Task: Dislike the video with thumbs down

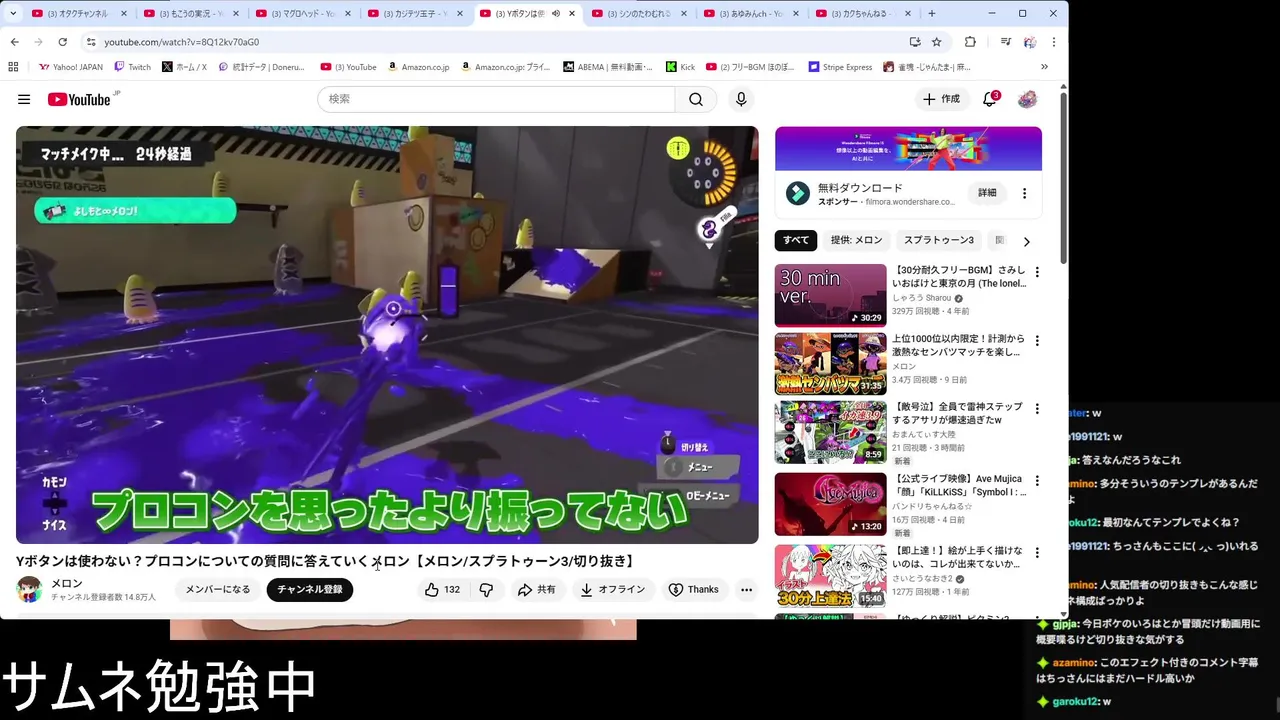Action: tap(486, 589)
